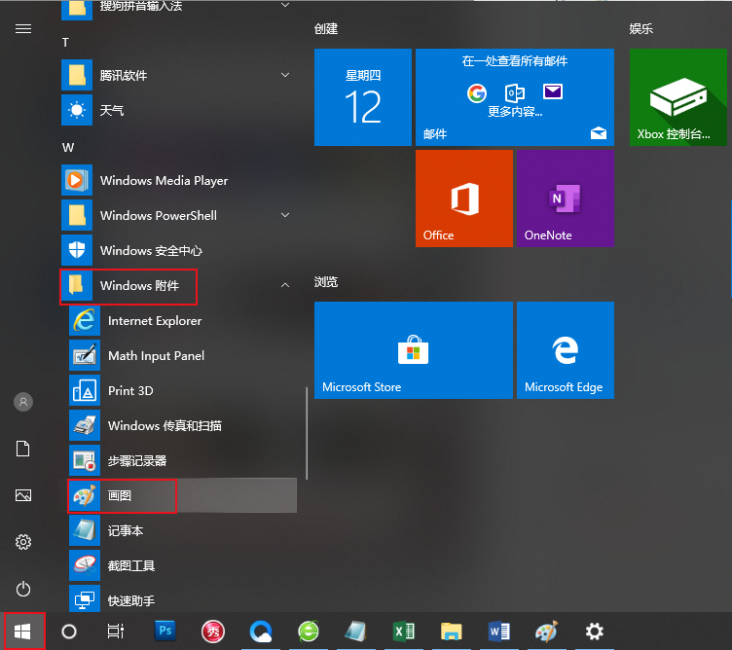Open the user account icon in sidebar
This screenshot has width=732, height=650.
point(23,402)
